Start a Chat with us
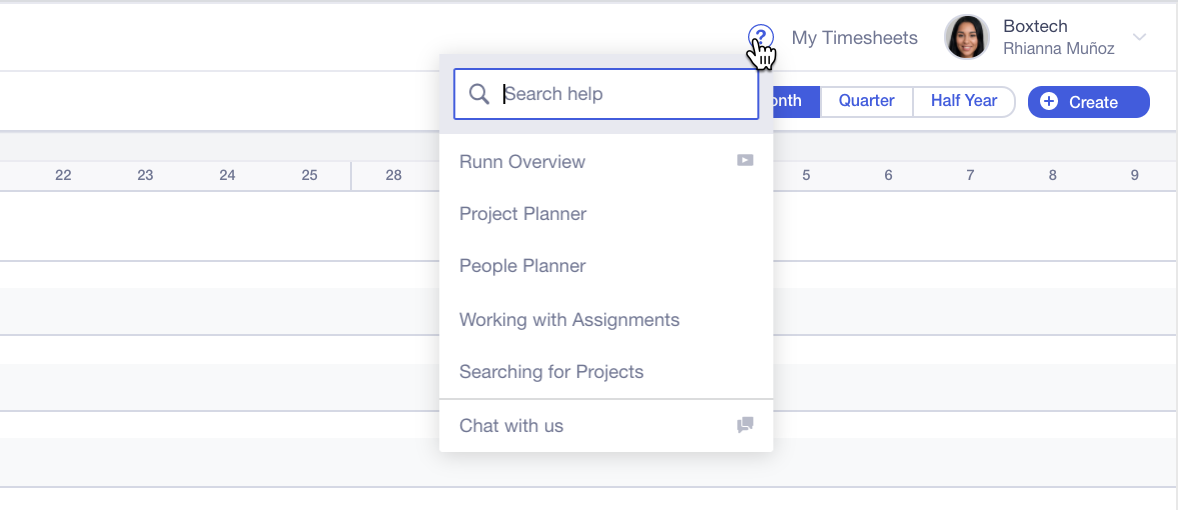1178x510 pixels. coord(511,426)
